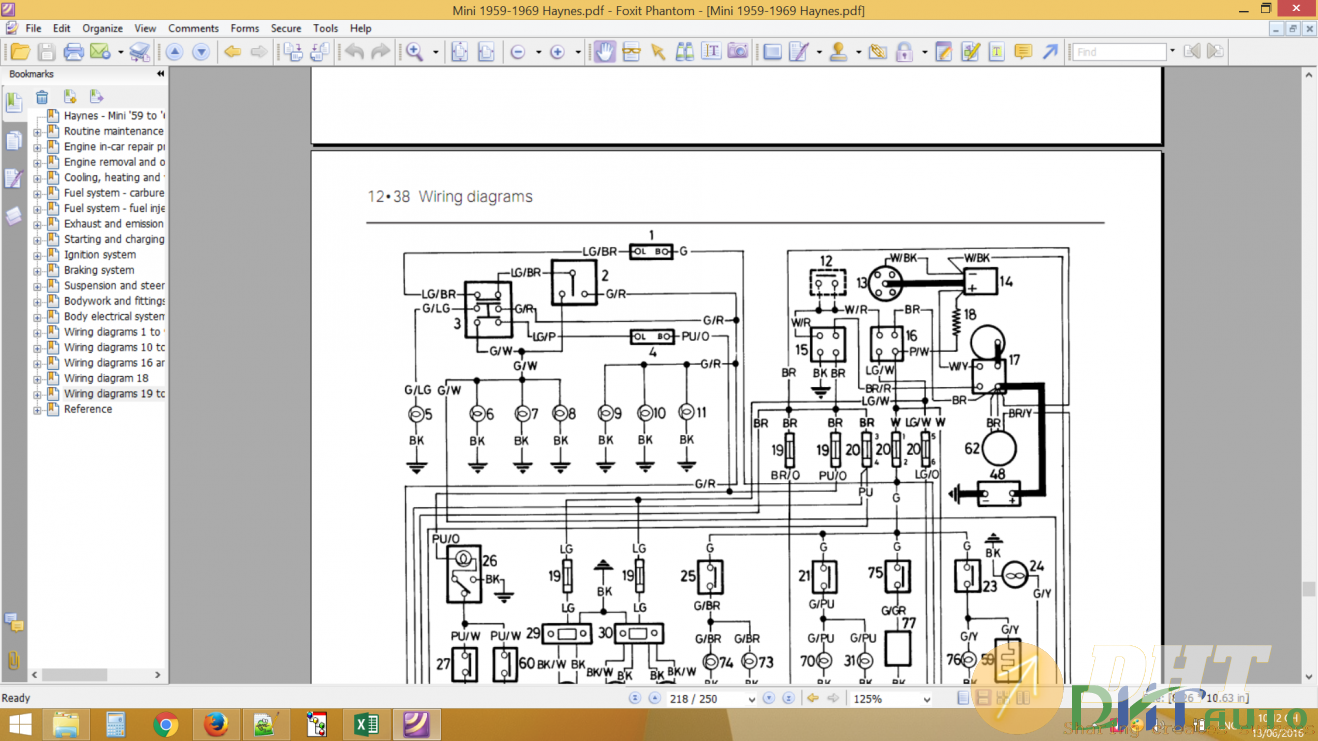Click the Zoom In plus icon

[x=557, y=52]
